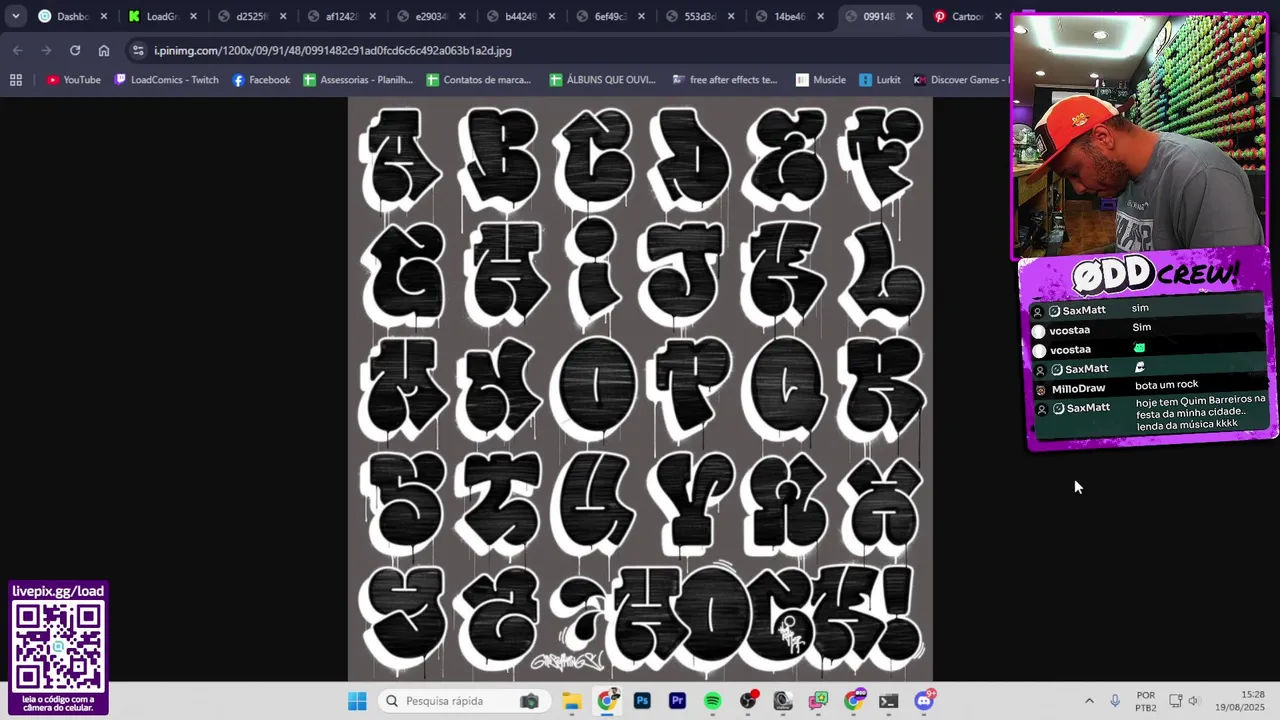The height and width of the screenshot is (720, 1280).
Task: Go to the browser home page
Action: pos(104,50)
